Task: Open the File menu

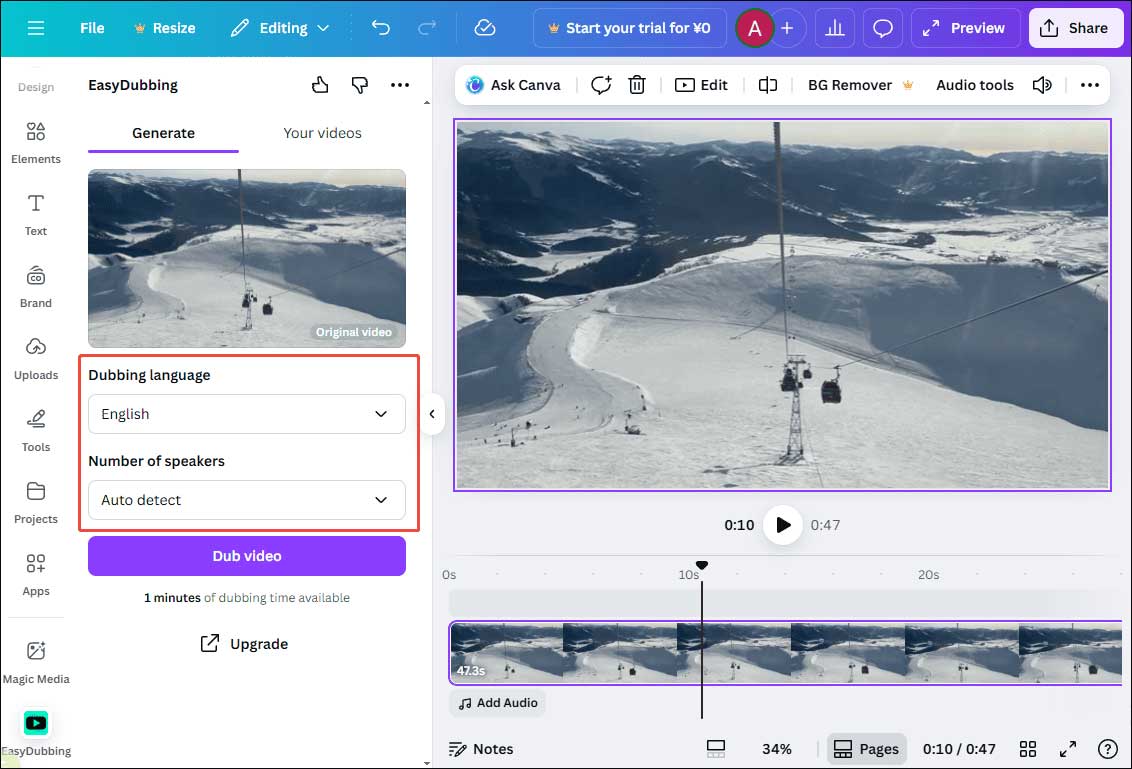Action: [91, 28]
